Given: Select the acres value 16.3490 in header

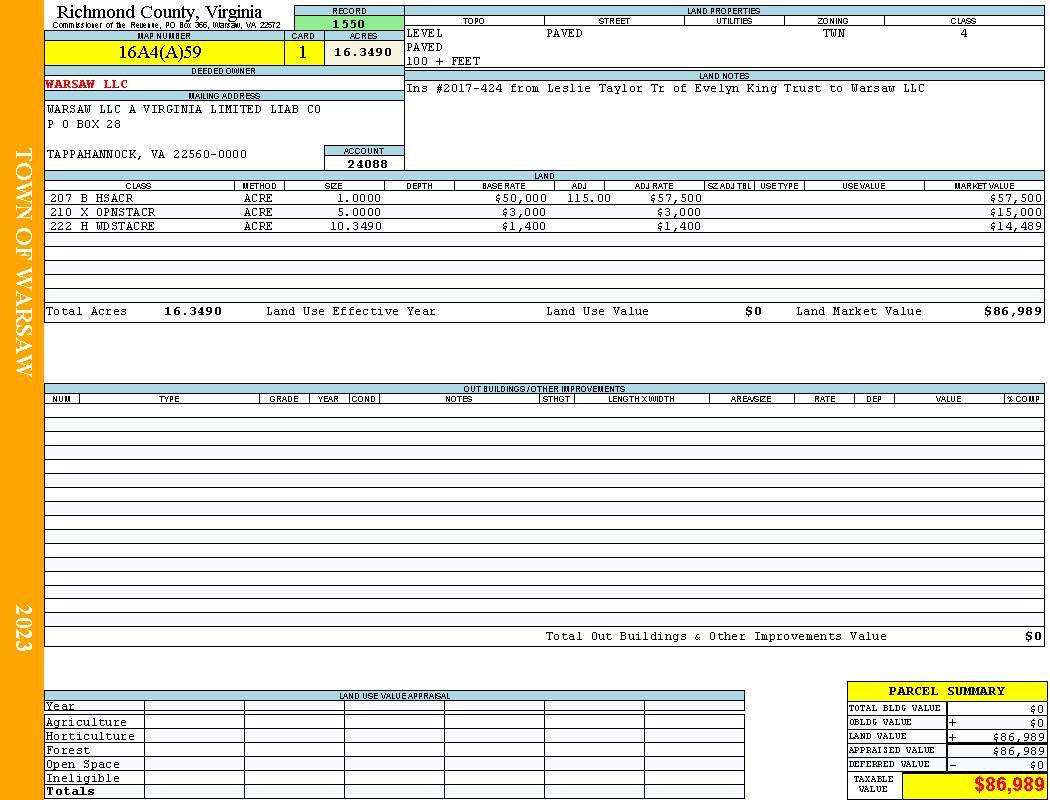Looking at the screenshot, I should [364, 53].
